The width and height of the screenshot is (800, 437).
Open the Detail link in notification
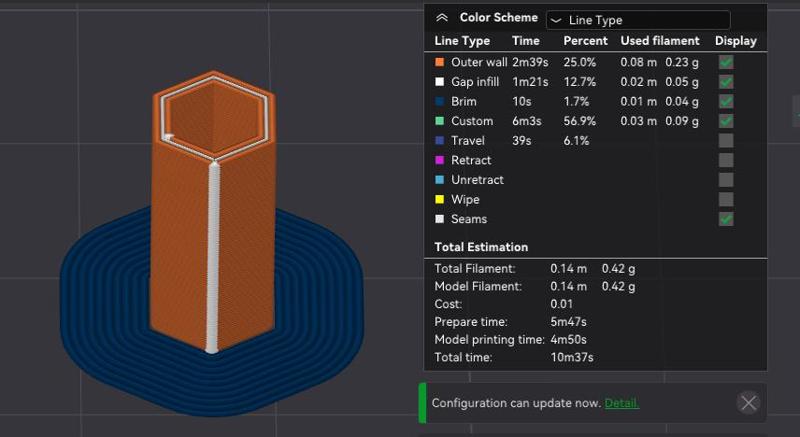coord(621,403)
